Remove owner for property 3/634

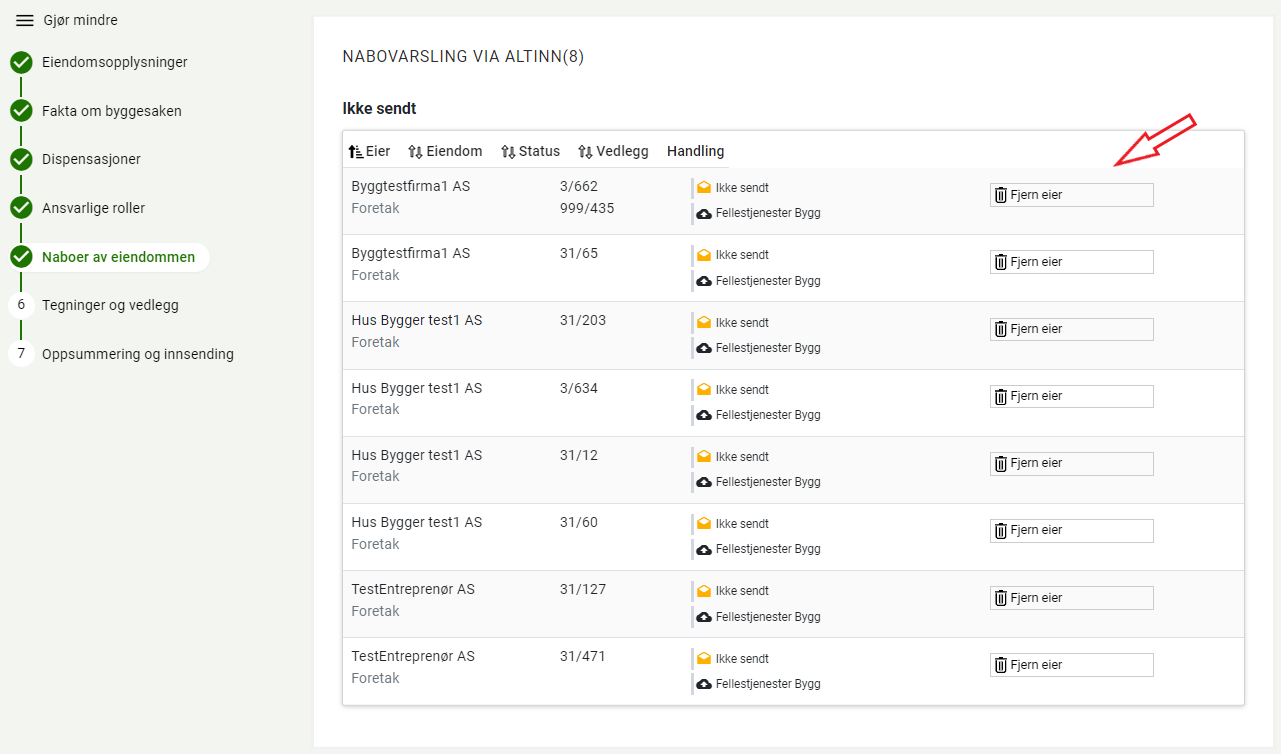[1070, 396]
